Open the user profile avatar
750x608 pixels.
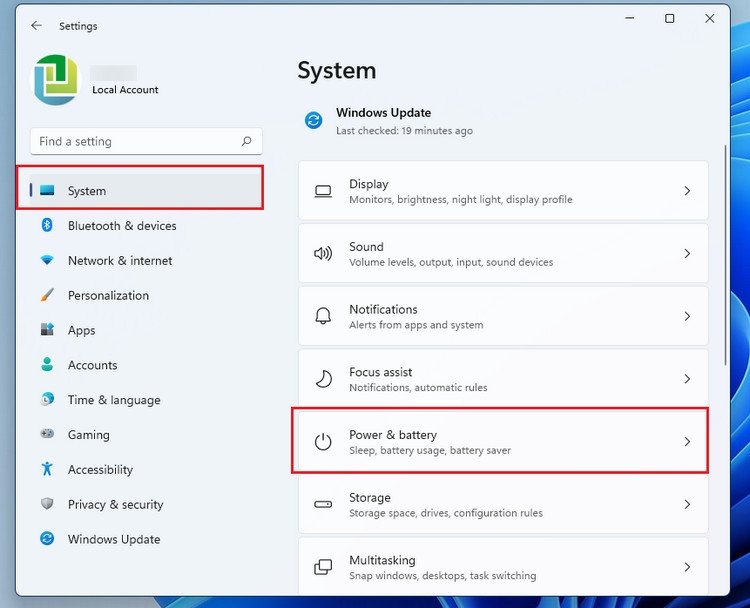coord(55,79)
